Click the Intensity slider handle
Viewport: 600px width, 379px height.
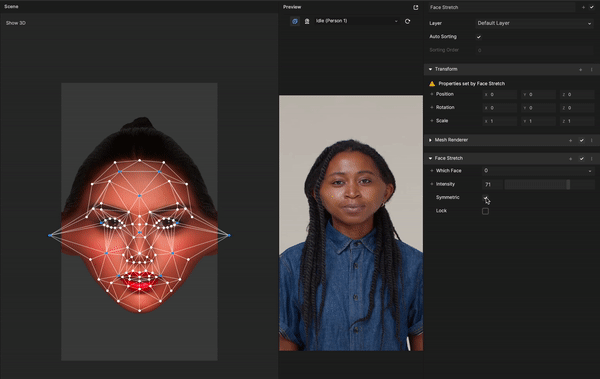(x=568, y=185)
